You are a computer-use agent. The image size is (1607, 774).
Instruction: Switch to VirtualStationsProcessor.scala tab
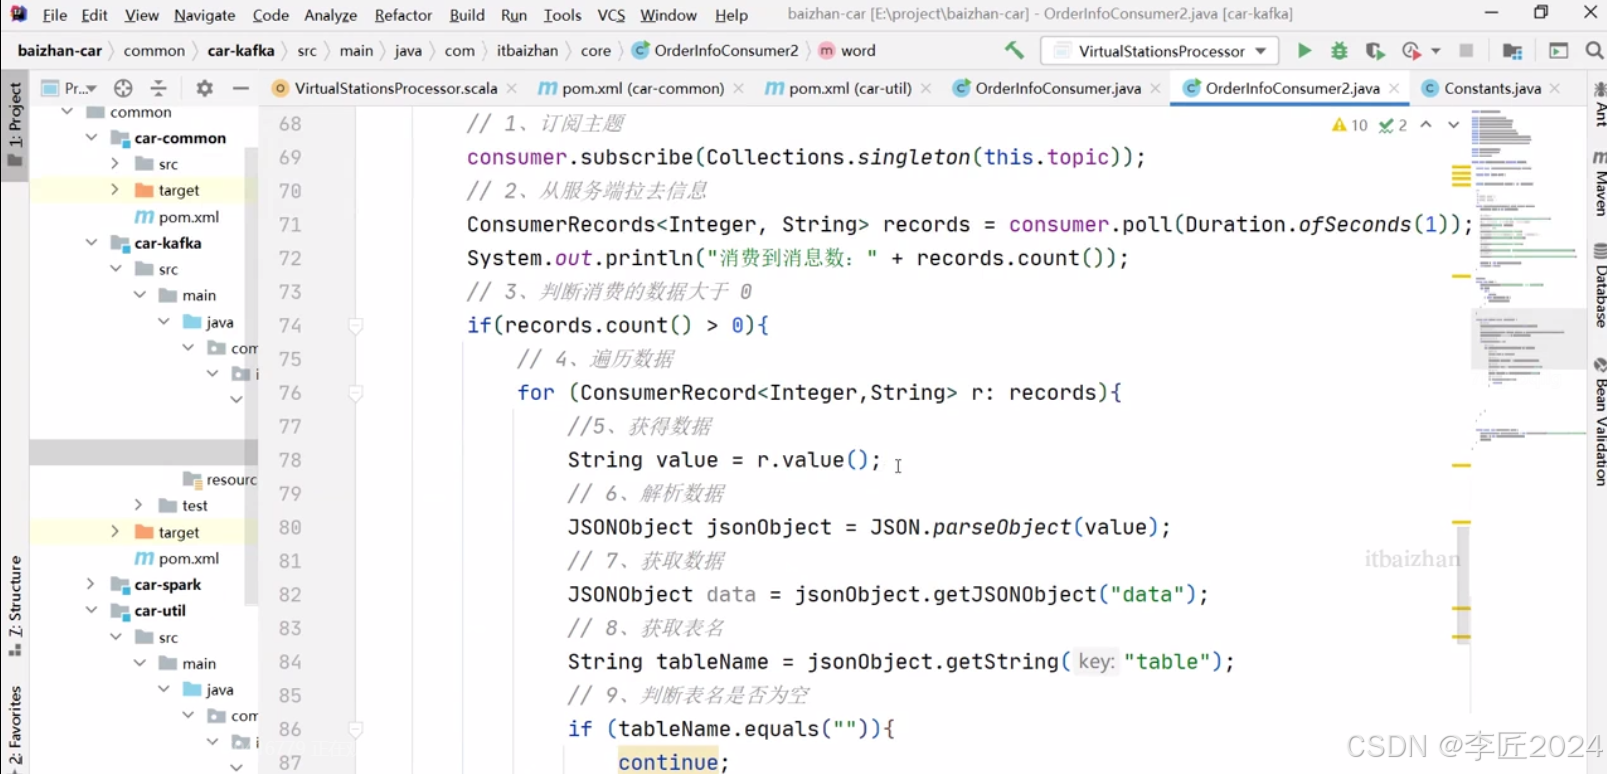pos(396,88)
